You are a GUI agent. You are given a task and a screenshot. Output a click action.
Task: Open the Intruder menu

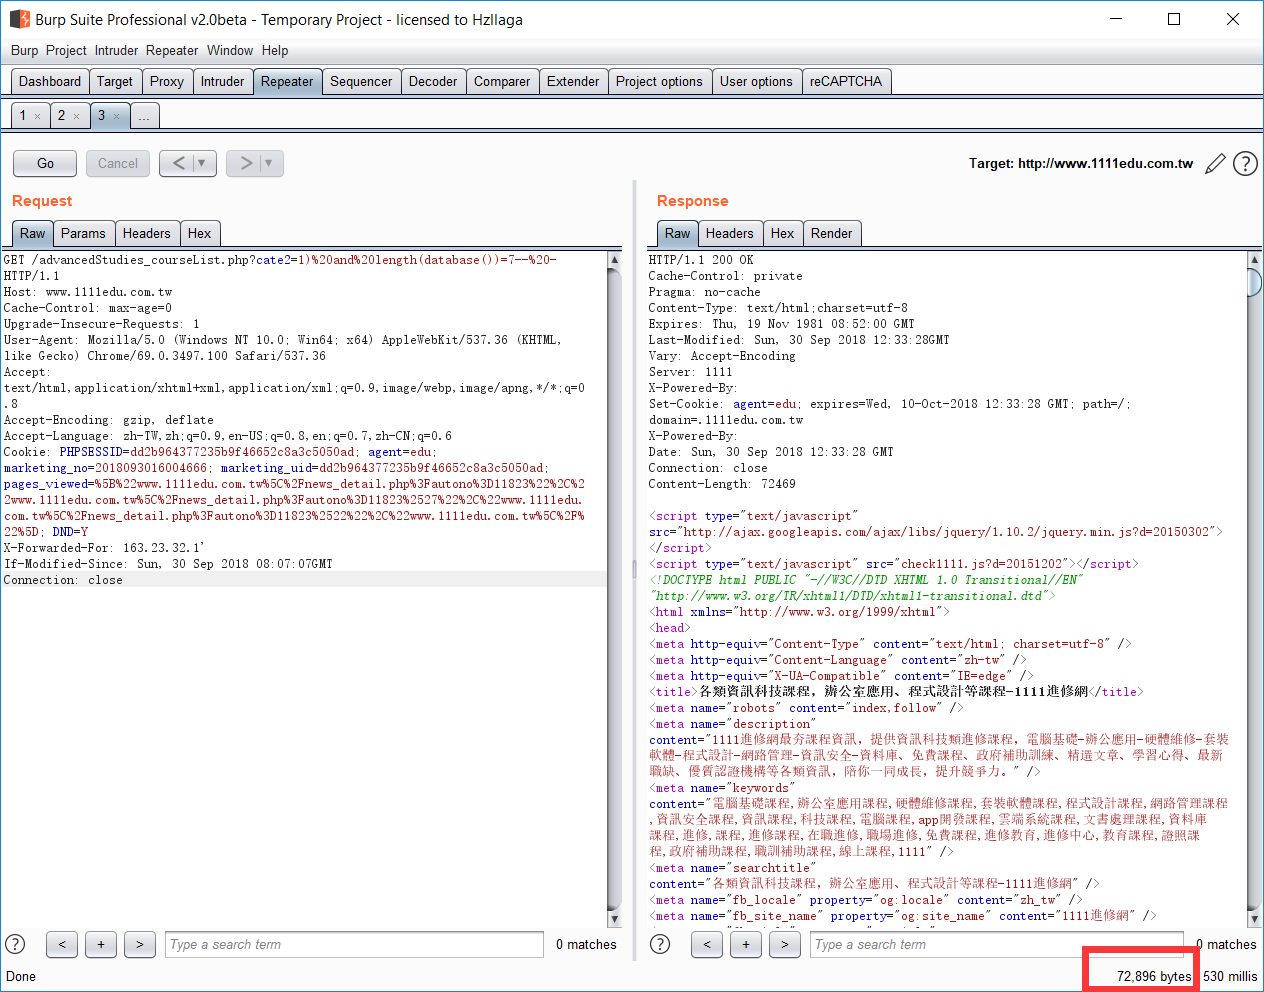pos(116,50)
